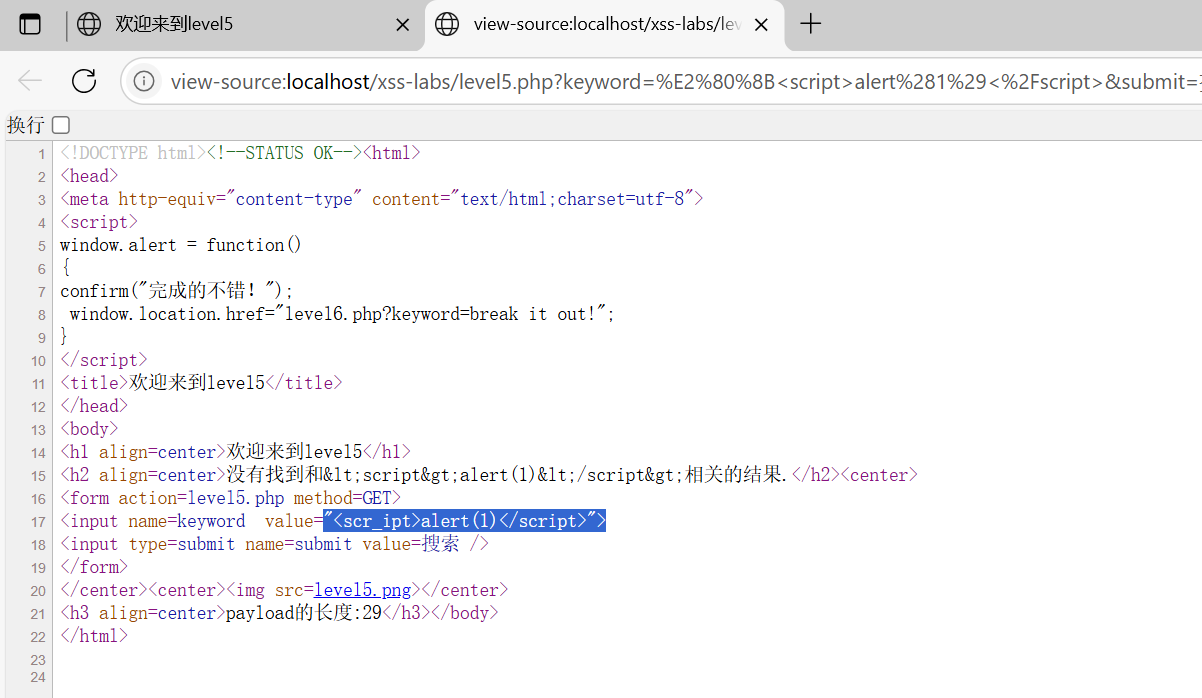
Task: Click globe icon of 欢迎来到level5 tab
Action: coord(89,24)
